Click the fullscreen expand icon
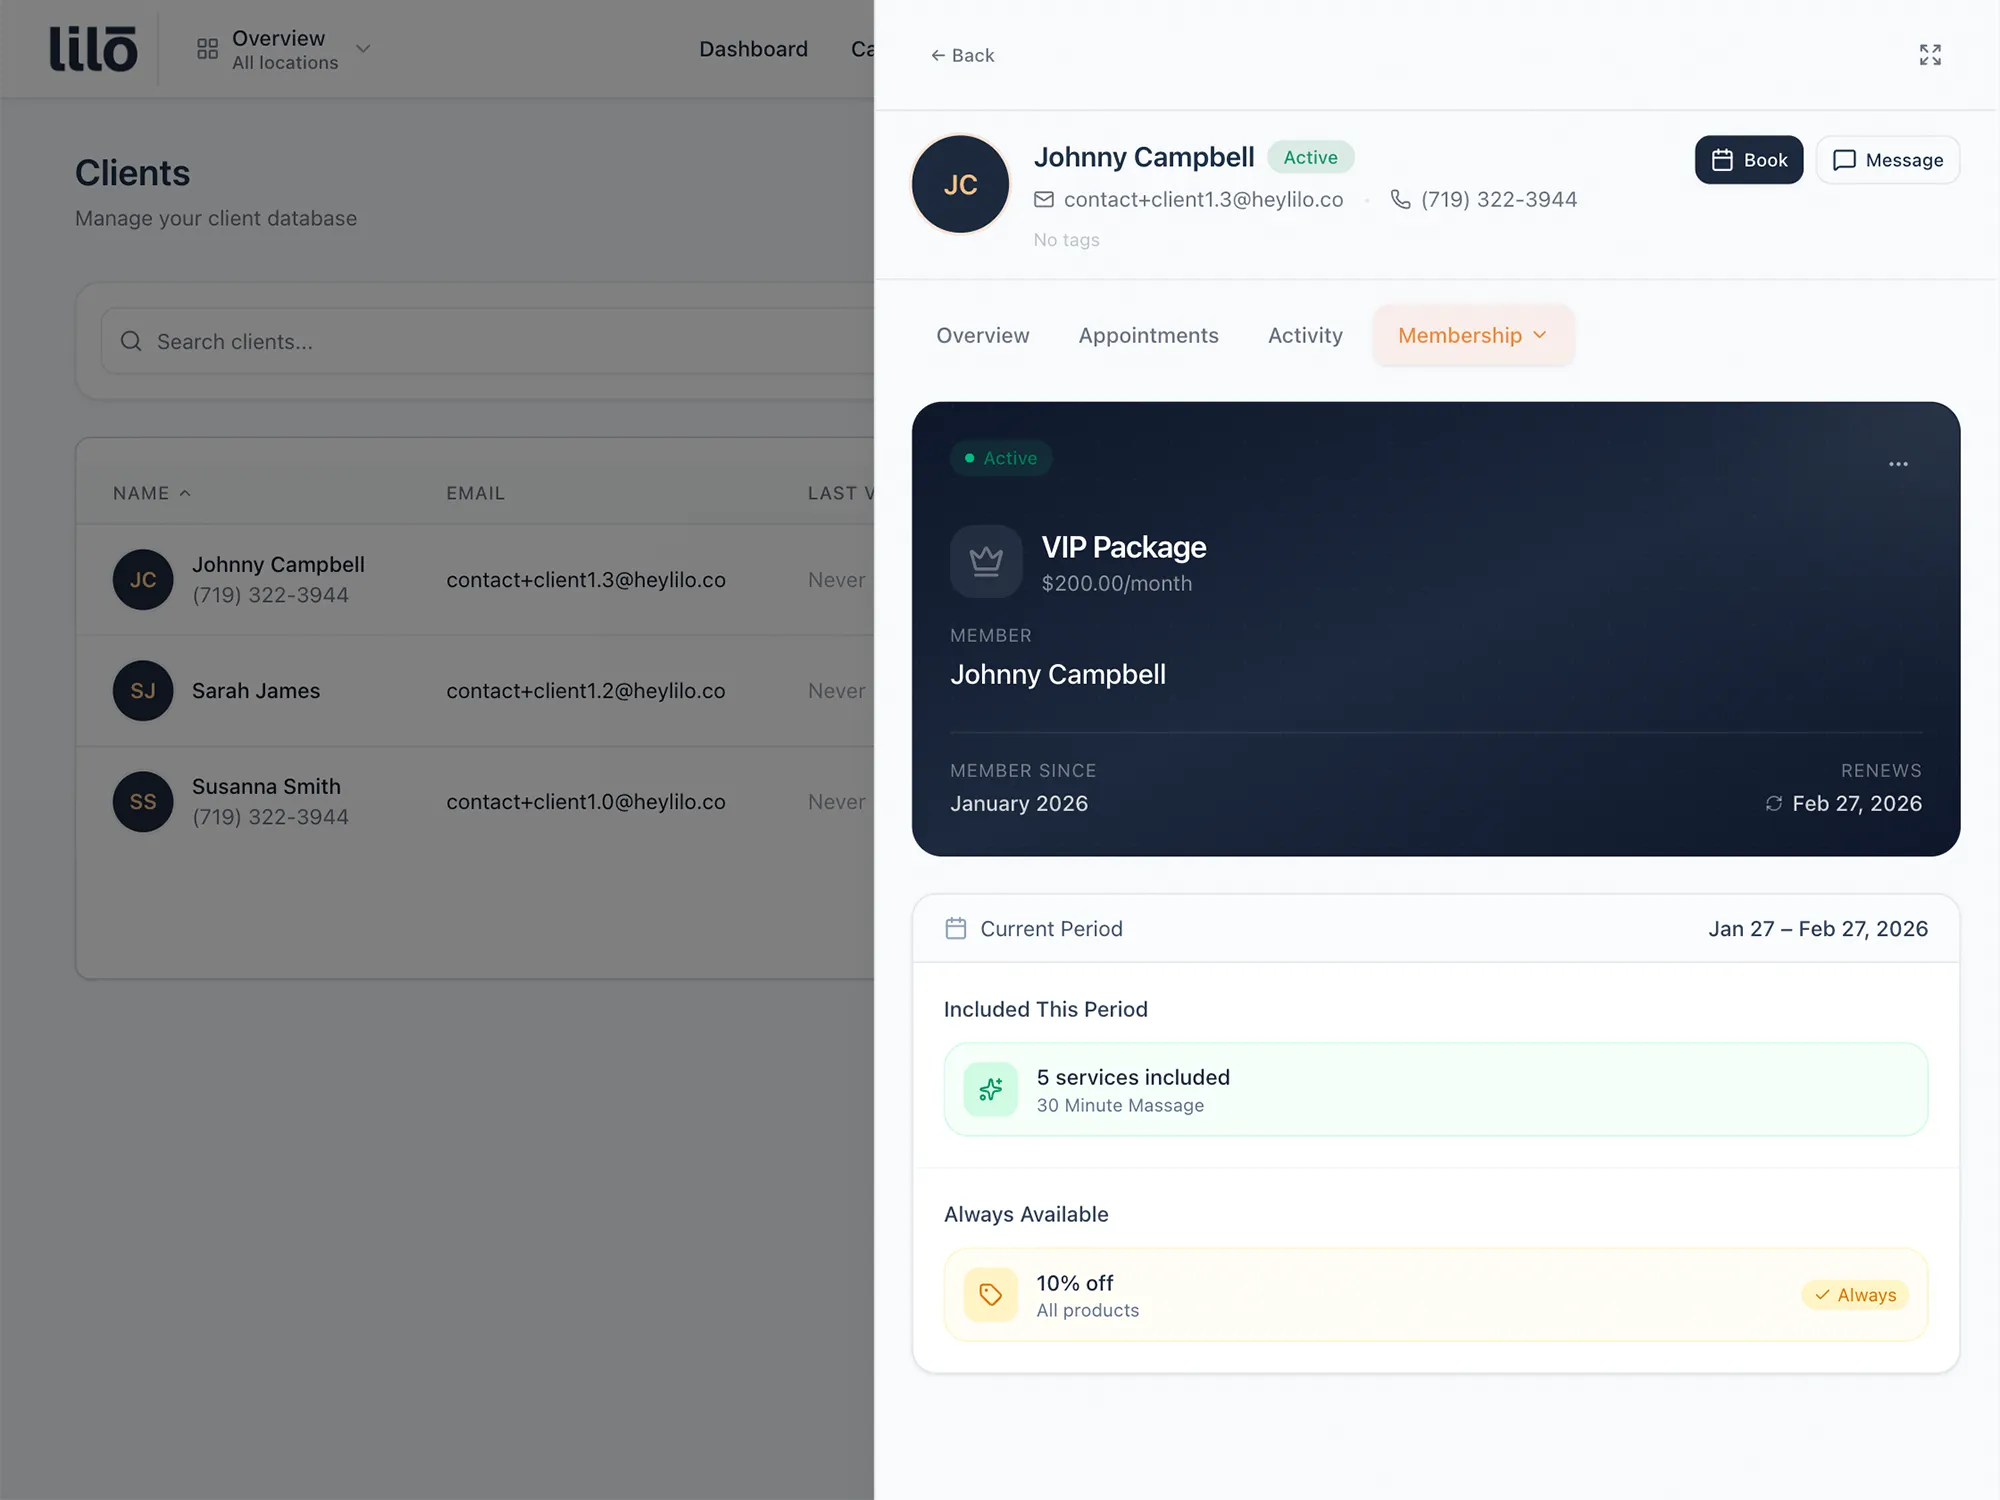Image resolution: width=2000 pixels, height=1500 pixels. pyautogui.click(x=1930, y=55)
